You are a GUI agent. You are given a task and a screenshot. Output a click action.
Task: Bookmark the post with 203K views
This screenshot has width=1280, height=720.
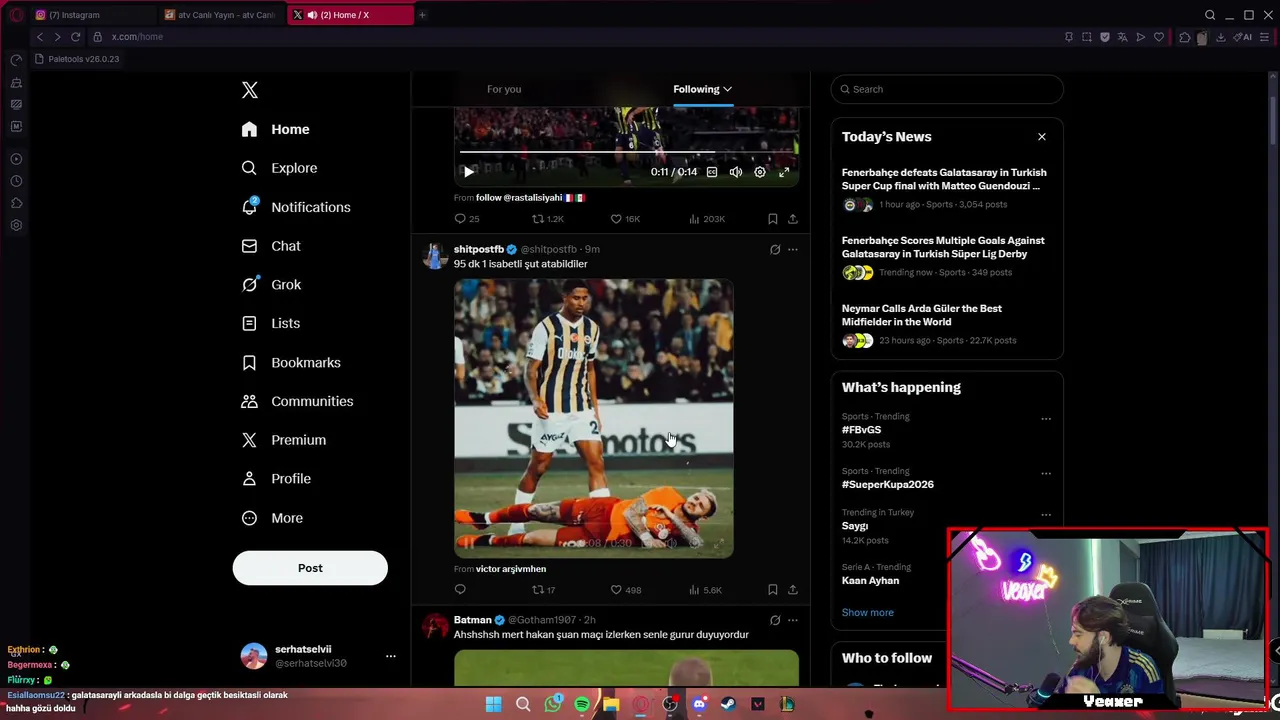773,219
